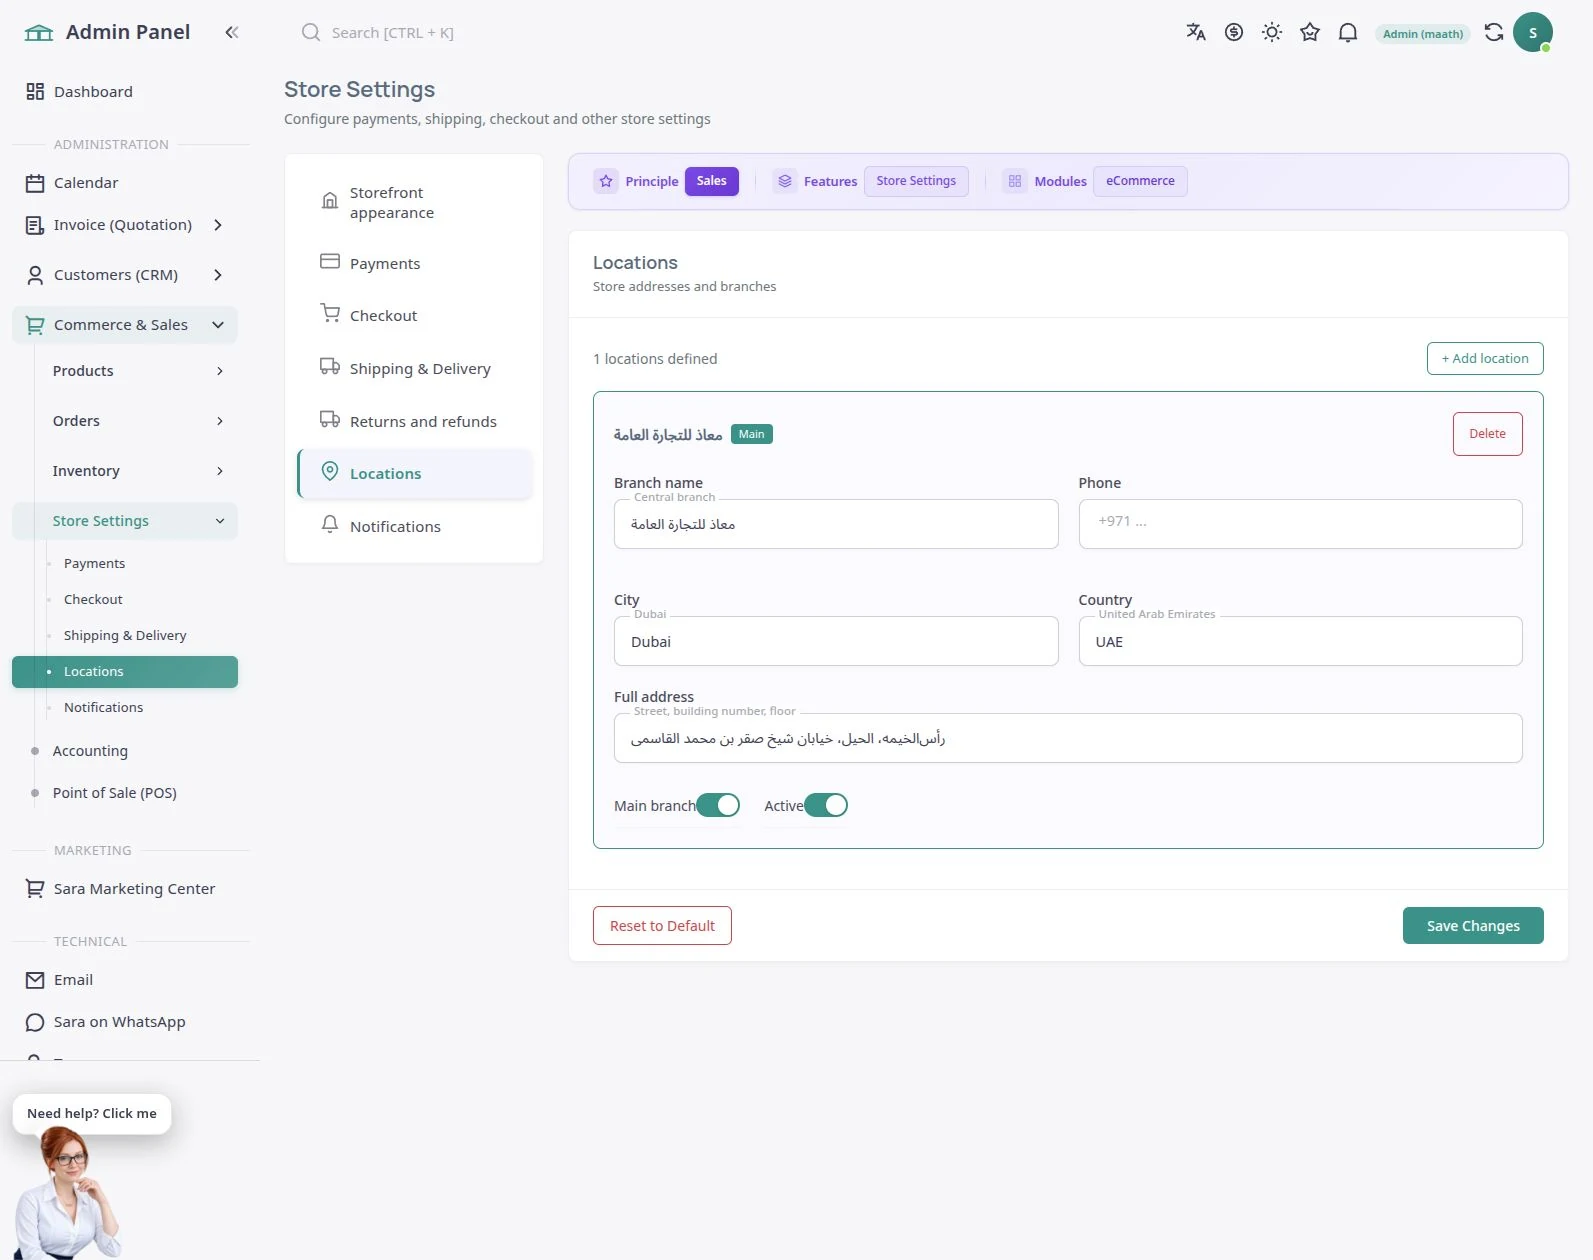This screenshot has width=1593, height=1260.
Task: Toggle the light/dark theme sun icon
Action: 1272,32
